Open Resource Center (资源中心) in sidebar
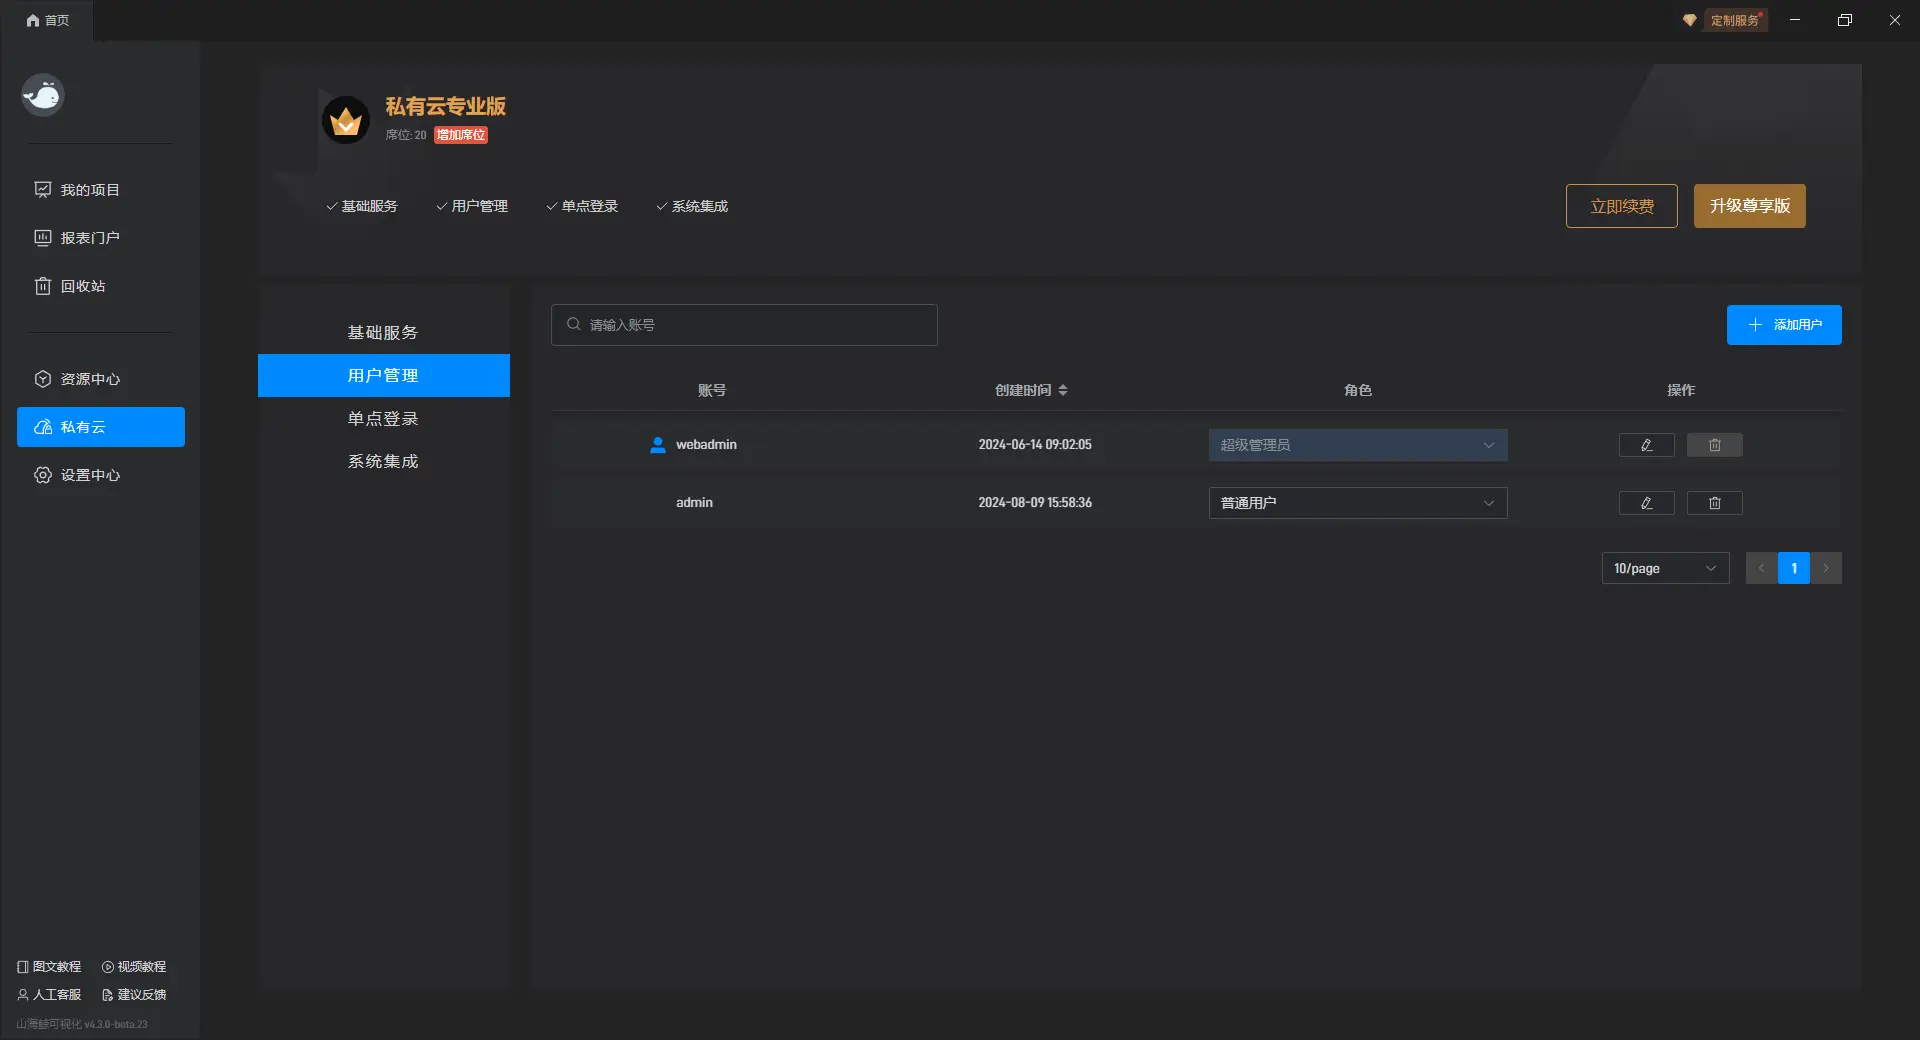 (x=90, y=379)
